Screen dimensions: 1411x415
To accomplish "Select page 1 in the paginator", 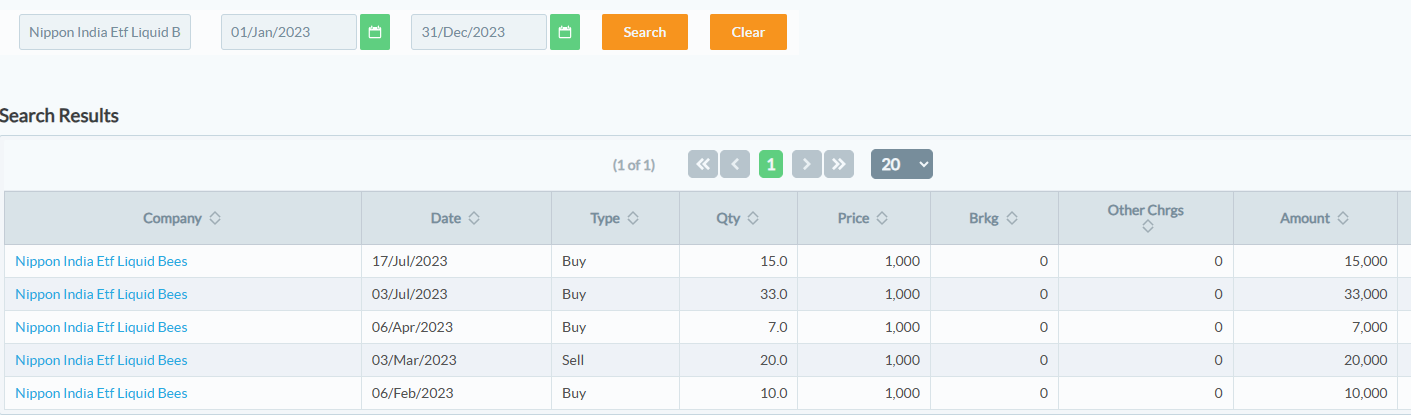I will pos(771,164).
